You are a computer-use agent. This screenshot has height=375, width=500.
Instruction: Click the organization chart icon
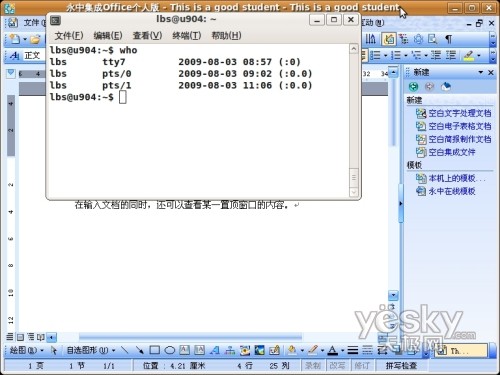pos(230,350)
